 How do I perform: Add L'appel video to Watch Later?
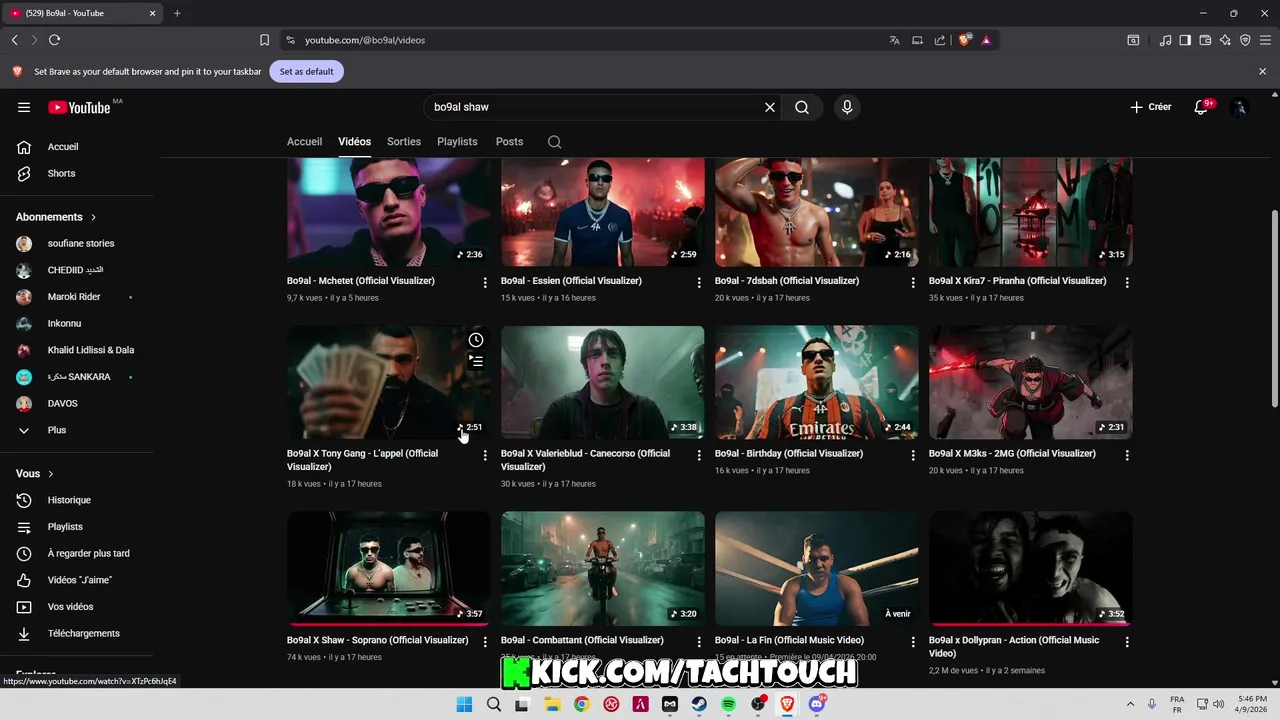pyautogui.click(x=476, y=340)
